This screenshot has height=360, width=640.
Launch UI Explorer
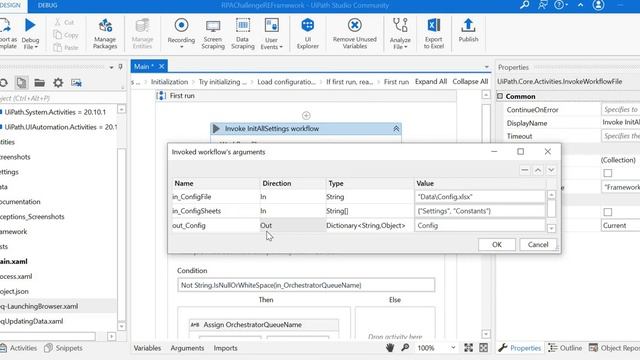(308, 34)
